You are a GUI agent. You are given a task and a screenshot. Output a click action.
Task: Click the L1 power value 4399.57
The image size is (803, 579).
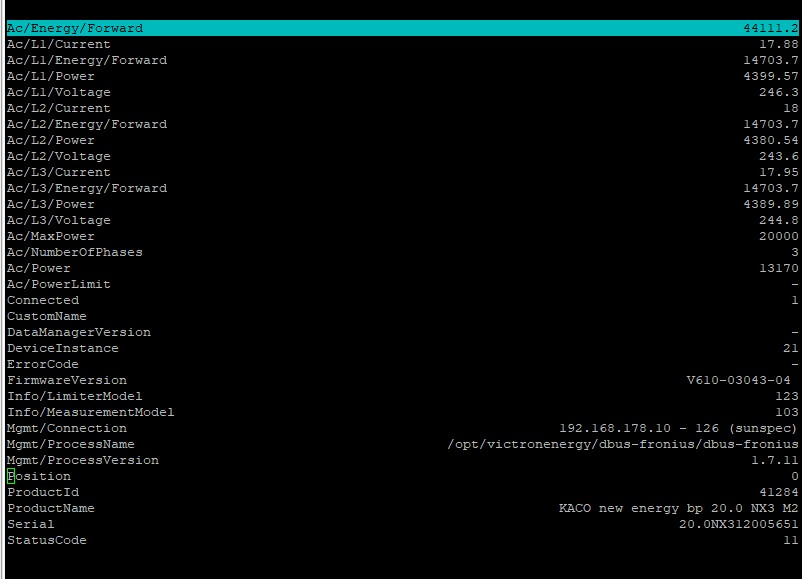pos(771,76)
